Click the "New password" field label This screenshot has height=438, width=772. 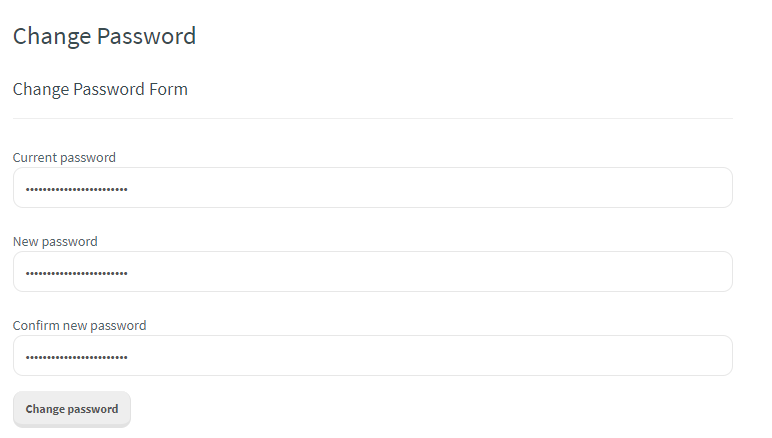(55, 241)
